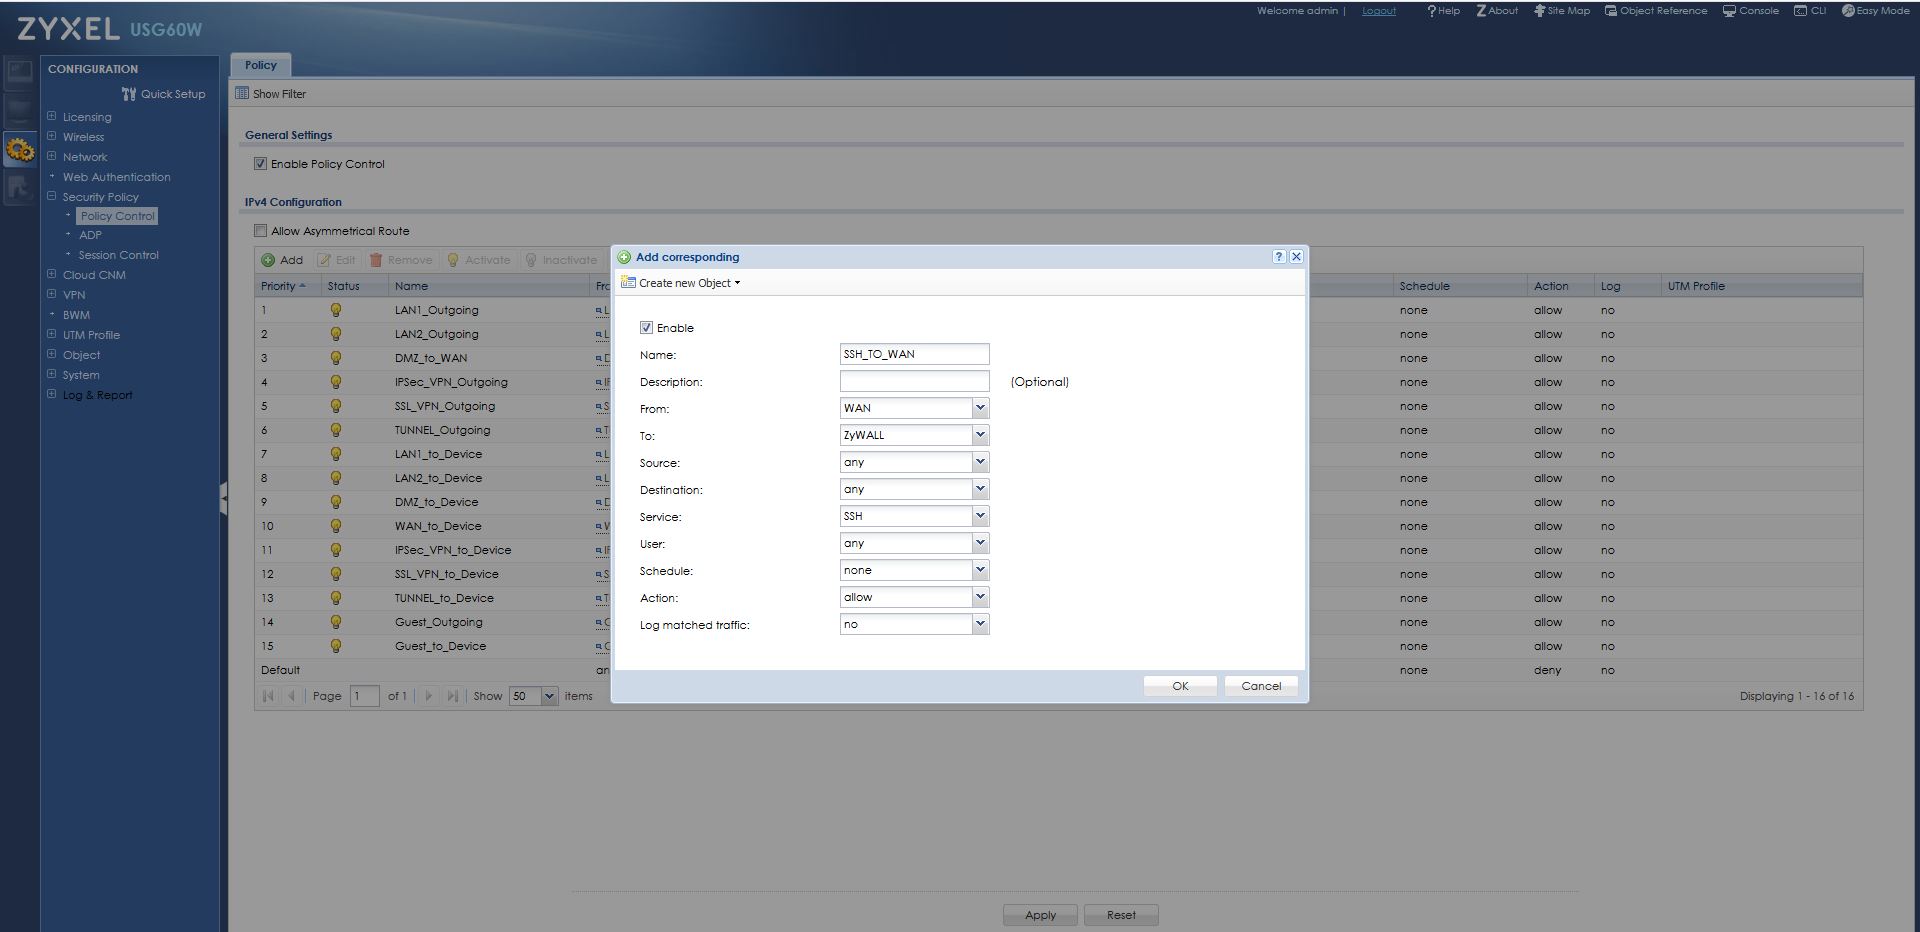Click the Console icon
The image size is (1920, 932).
click(x=1751, y=11)
